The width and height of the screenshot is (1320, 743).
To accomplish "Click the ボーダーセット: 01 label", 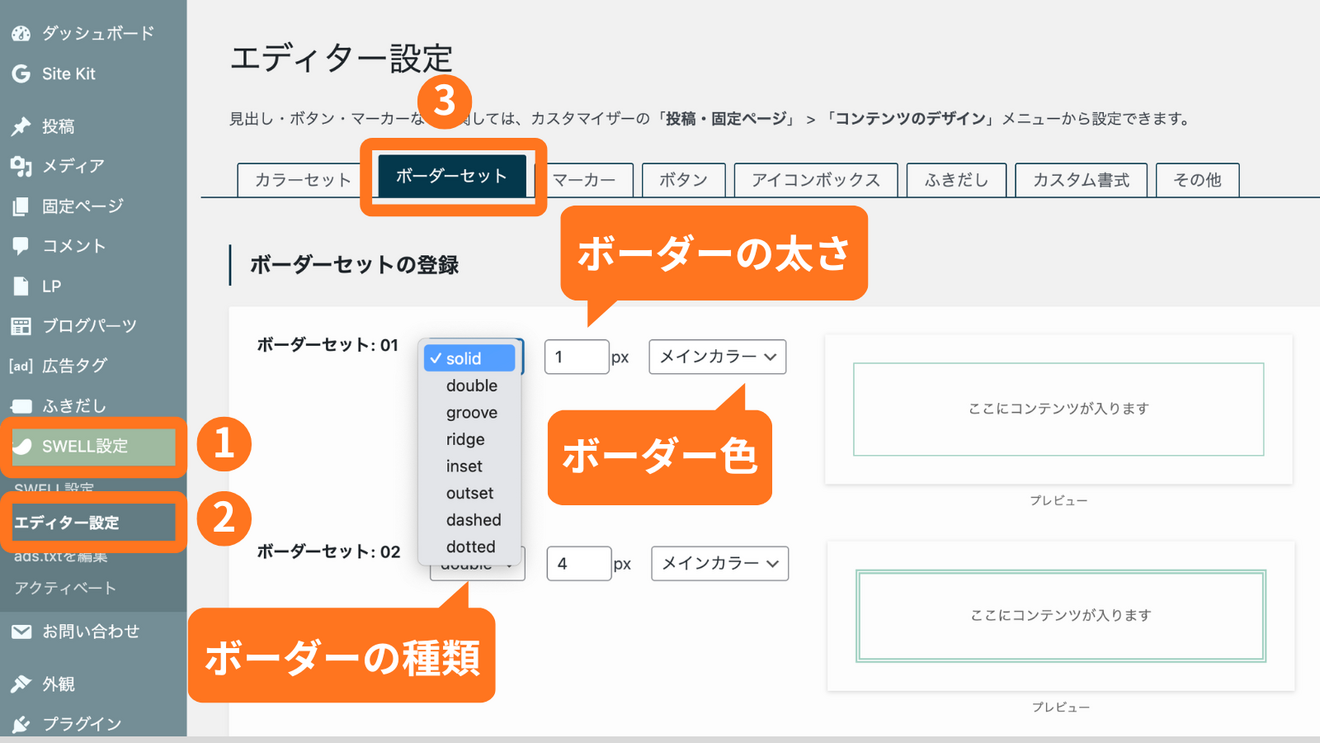I will click(329, 345).
